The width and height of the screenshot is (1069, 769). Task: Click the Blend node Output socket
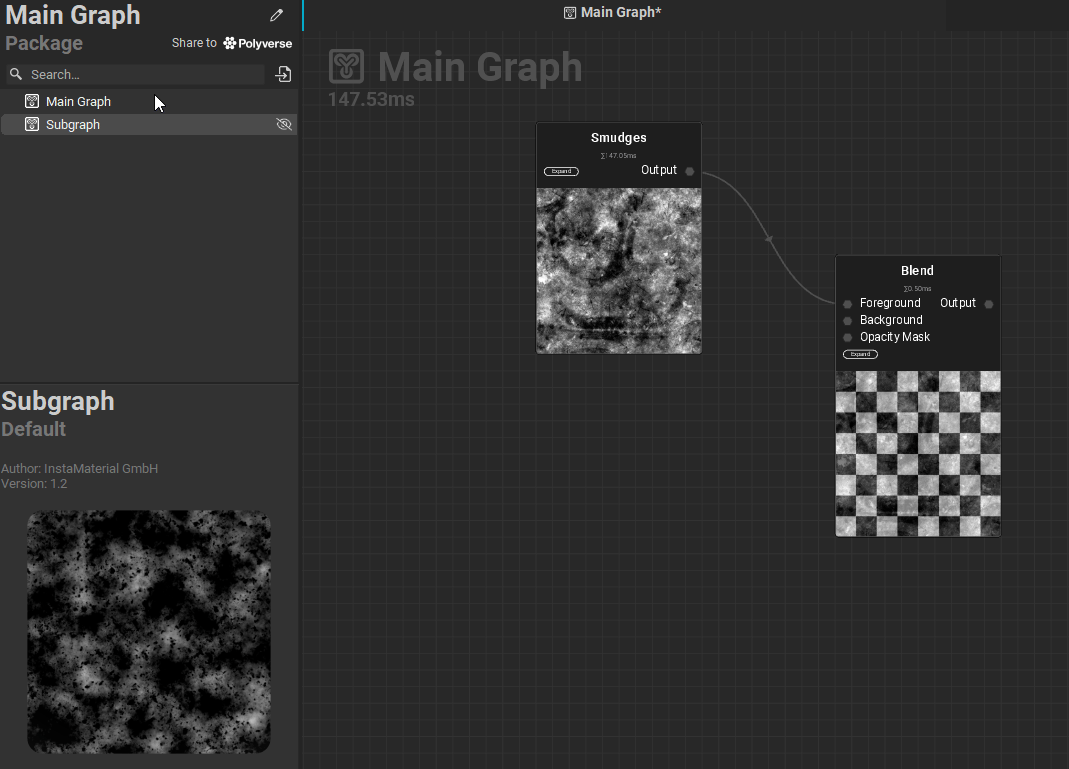[989, 304]
